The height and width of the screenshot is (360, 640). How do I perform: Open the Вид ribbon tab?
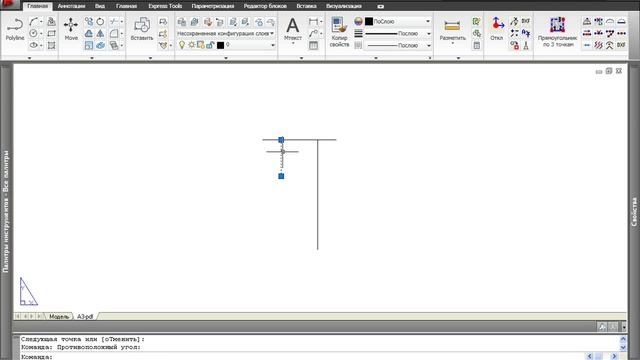click(100, 6)
